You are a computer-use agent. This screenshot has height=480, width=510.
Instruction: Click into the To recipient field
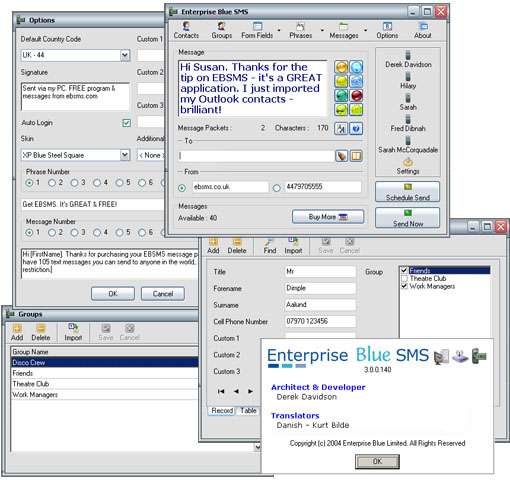(256, 156)
